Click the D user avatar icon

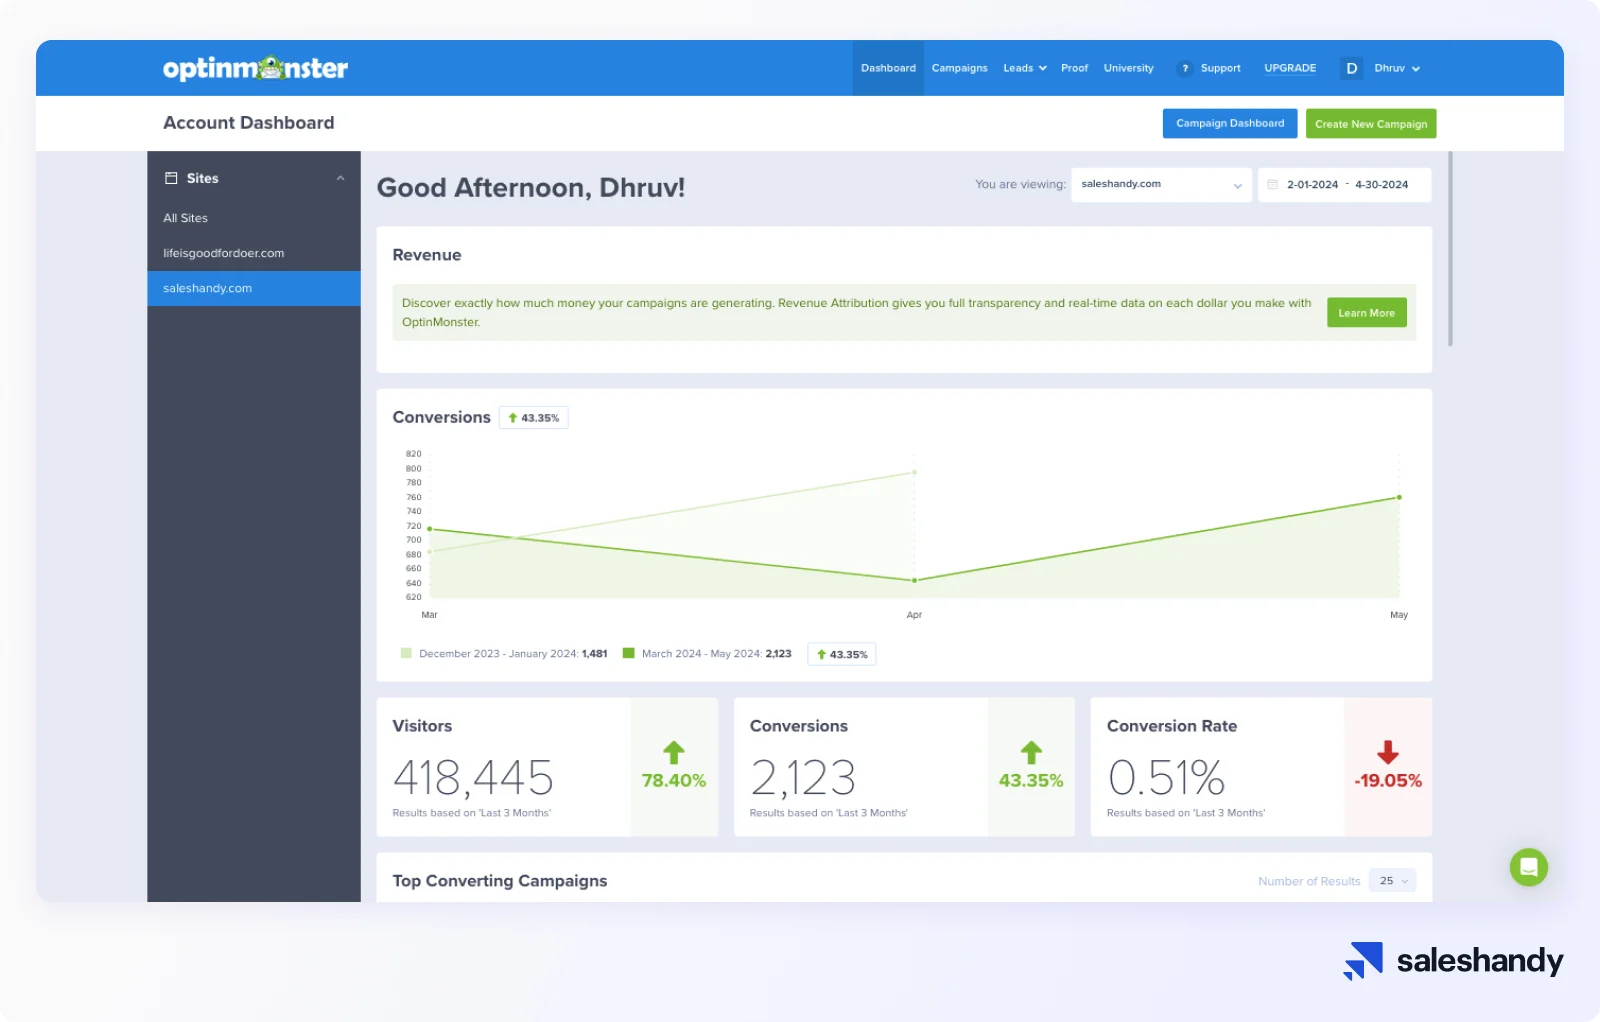1351,68
